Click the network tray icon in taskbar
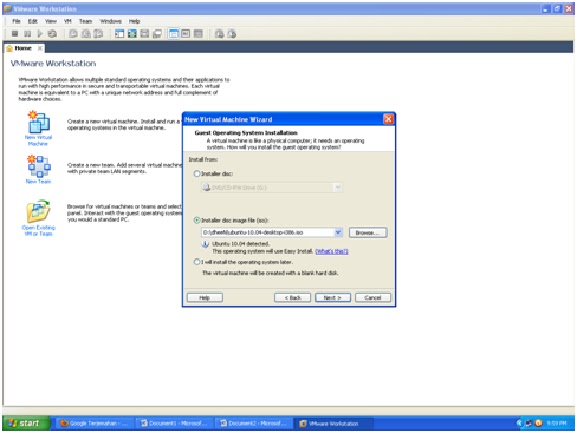The height and width of the screenshot is (432, 576). (x=529, y=423)
